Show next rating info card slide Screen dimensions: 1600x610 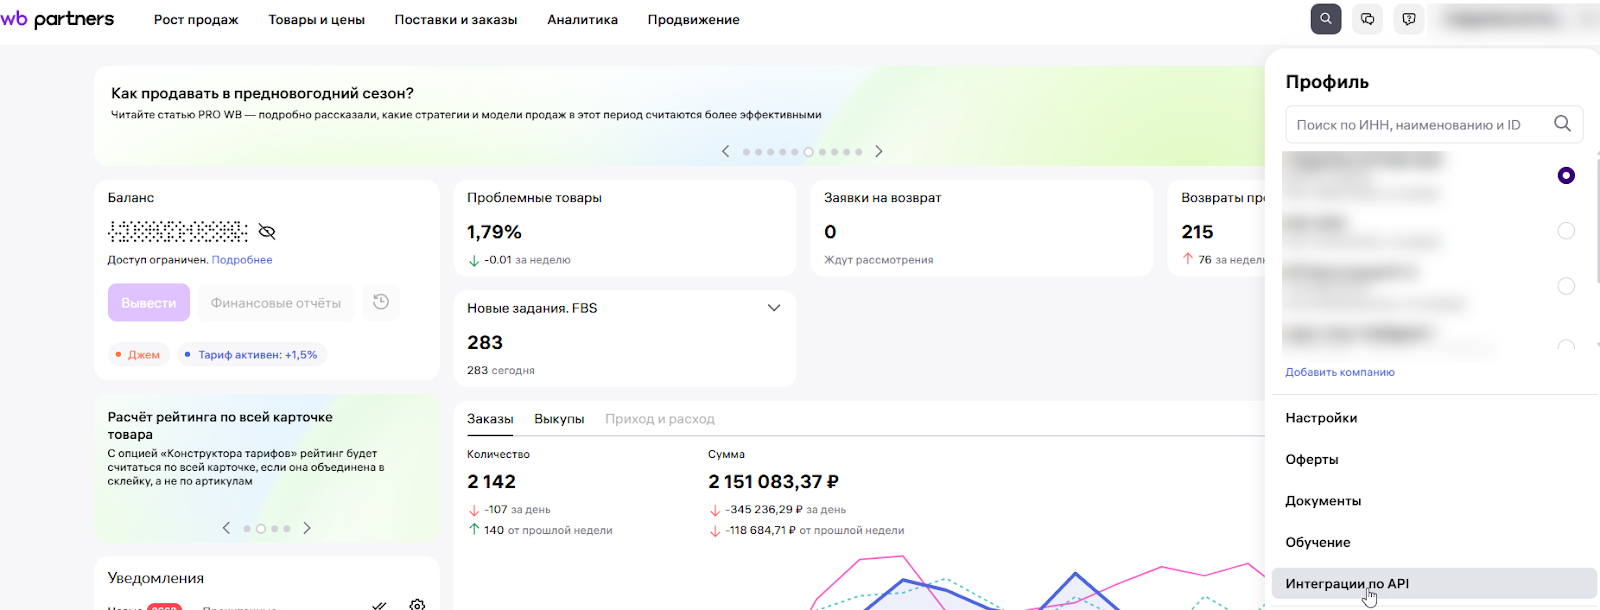(307, 528)
